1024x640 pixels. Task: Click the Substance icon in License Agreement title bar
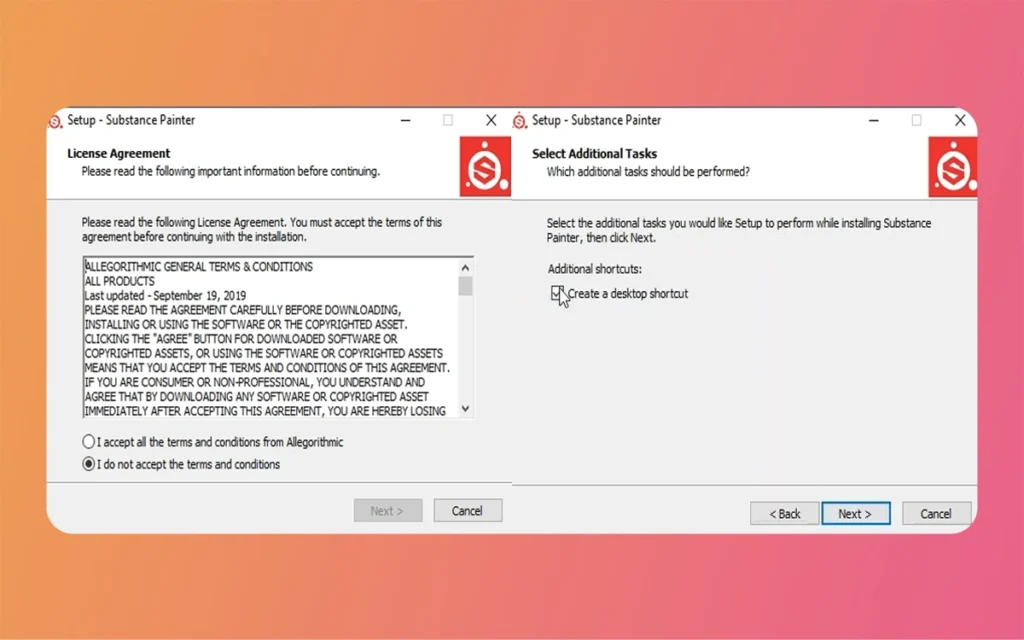(56, 121)
